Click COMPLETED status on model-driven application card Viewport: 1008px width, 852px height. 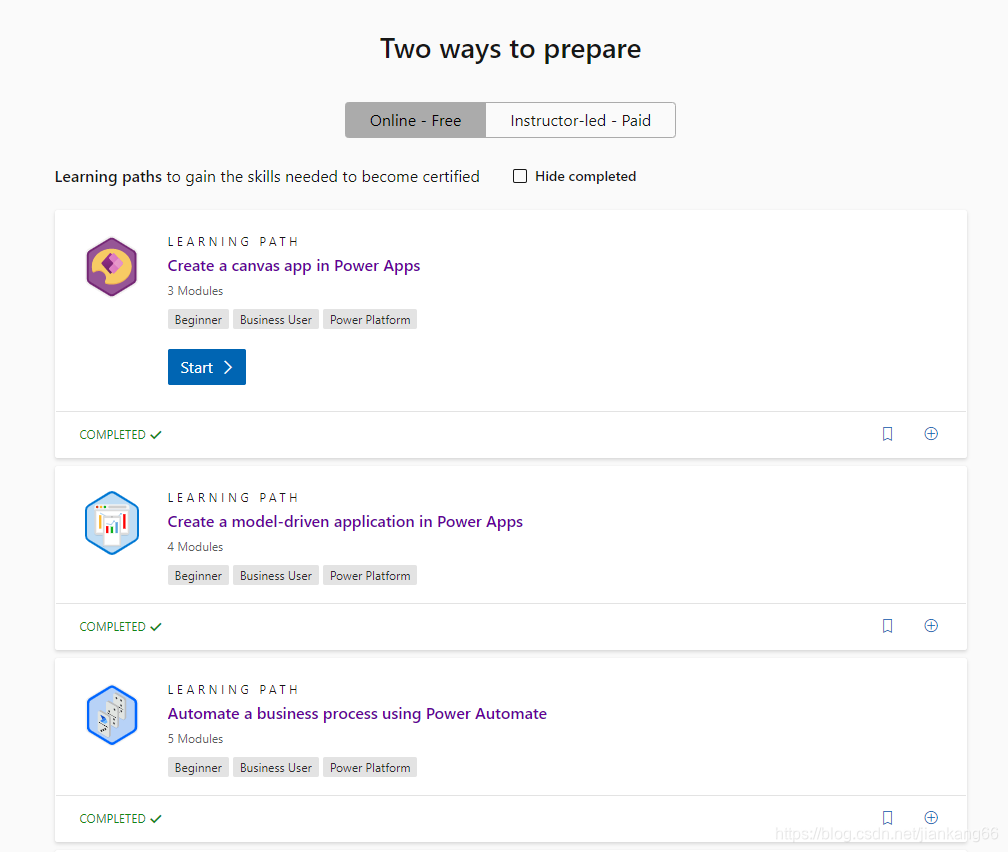120,626
